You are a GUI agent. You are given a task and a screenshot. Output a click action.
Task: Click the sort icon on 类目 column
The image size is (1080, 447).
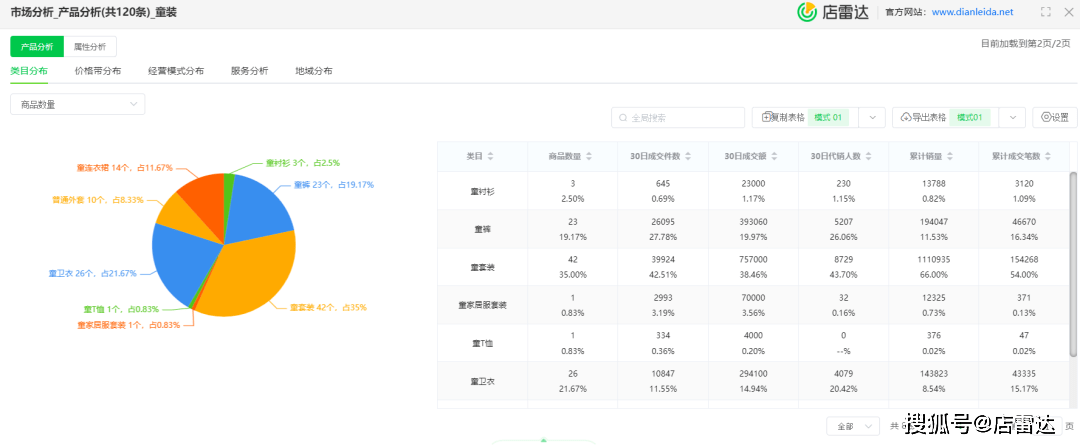tap(490, 156)
